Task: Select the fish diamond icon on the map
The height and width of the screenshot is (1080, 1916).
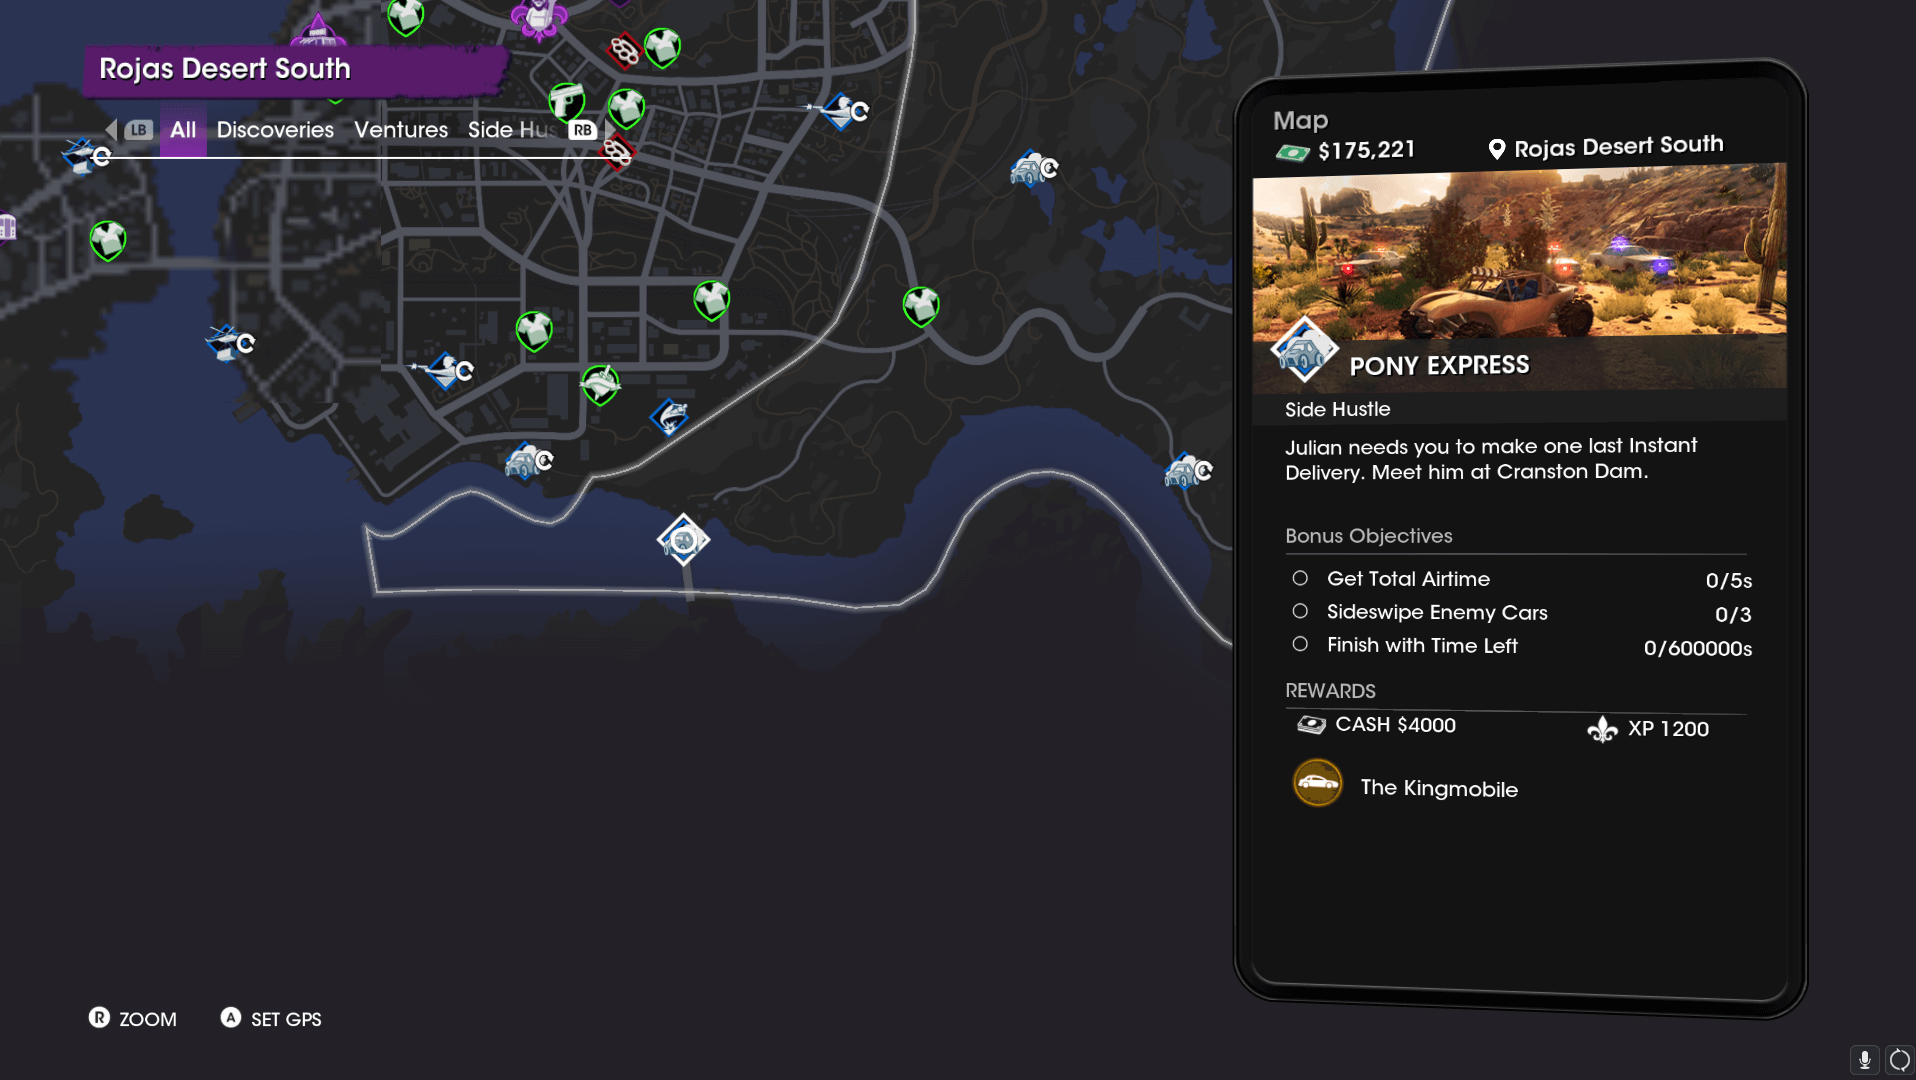Action: click(x=669, y=417)
